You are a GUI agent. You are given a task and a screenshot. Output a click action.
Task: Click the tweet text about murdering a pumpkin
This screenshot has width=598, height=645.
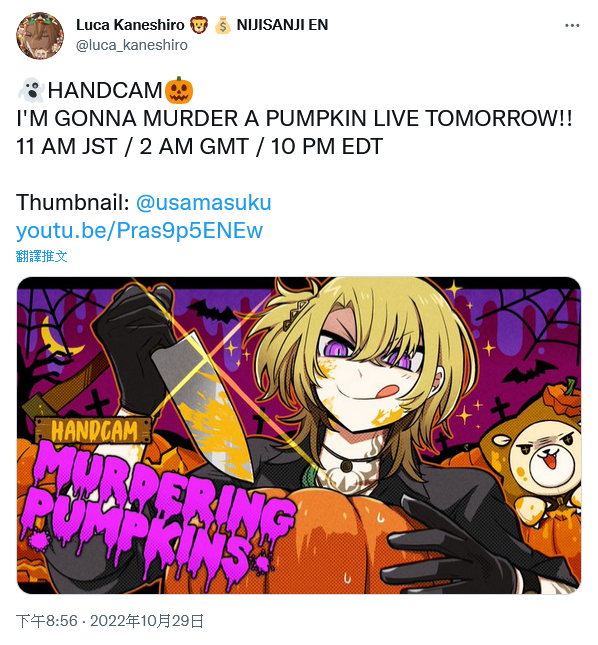(x=294, y=118)
